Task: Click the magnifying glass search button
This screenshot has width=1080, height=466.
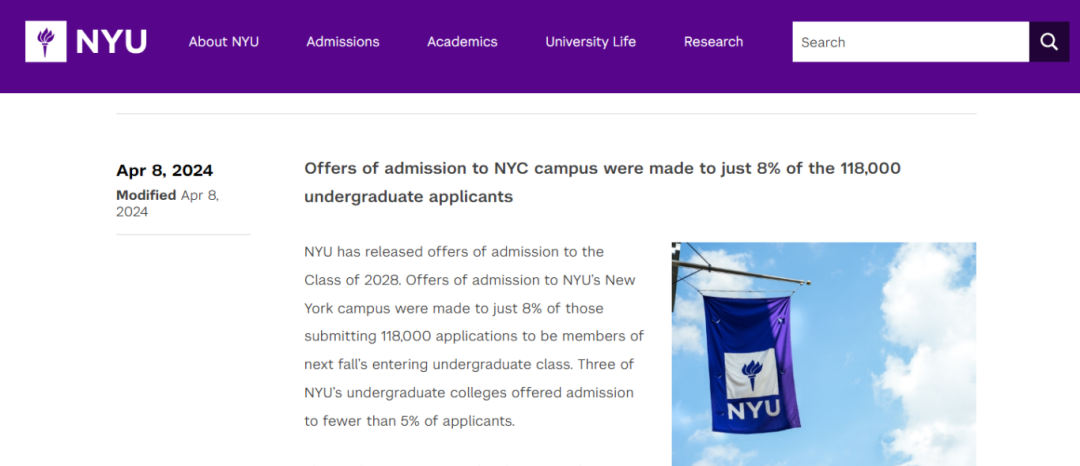Action: pyautogui.click(x=1049, y=42)
